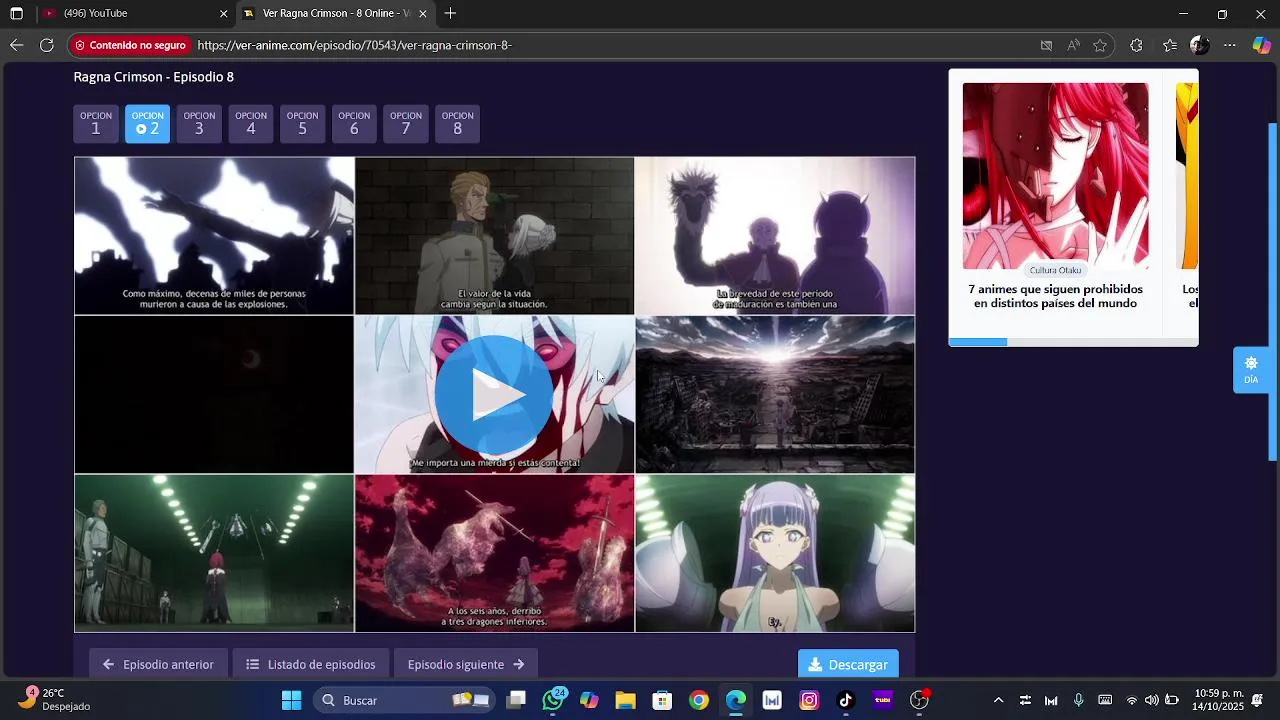This screenshot has width=1280, height=720.
Task: Open Copilot app in taskbar
Action: point(589,700)
